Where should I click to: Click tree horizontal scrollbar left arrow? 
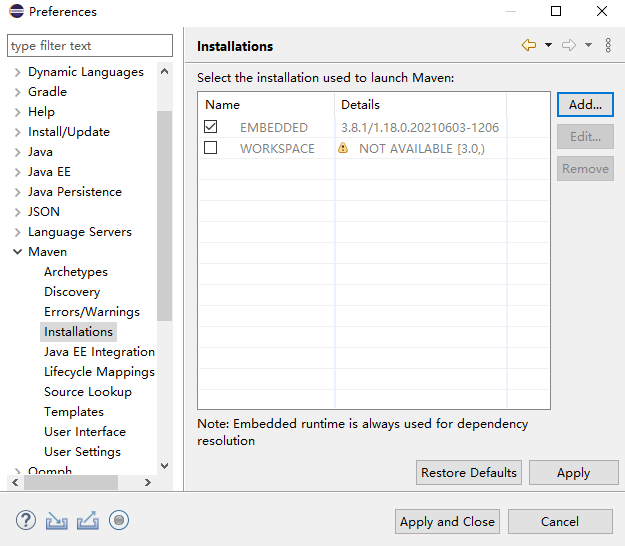15,482
